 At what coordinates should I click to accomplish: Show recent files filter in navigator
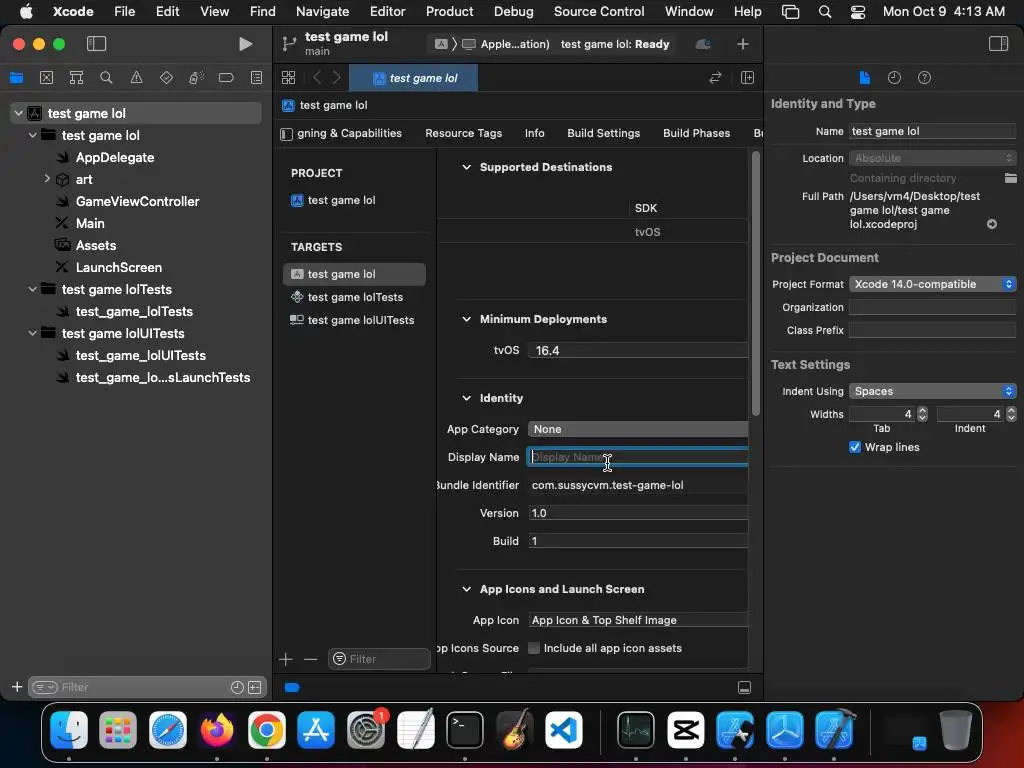tap(237, 687)
